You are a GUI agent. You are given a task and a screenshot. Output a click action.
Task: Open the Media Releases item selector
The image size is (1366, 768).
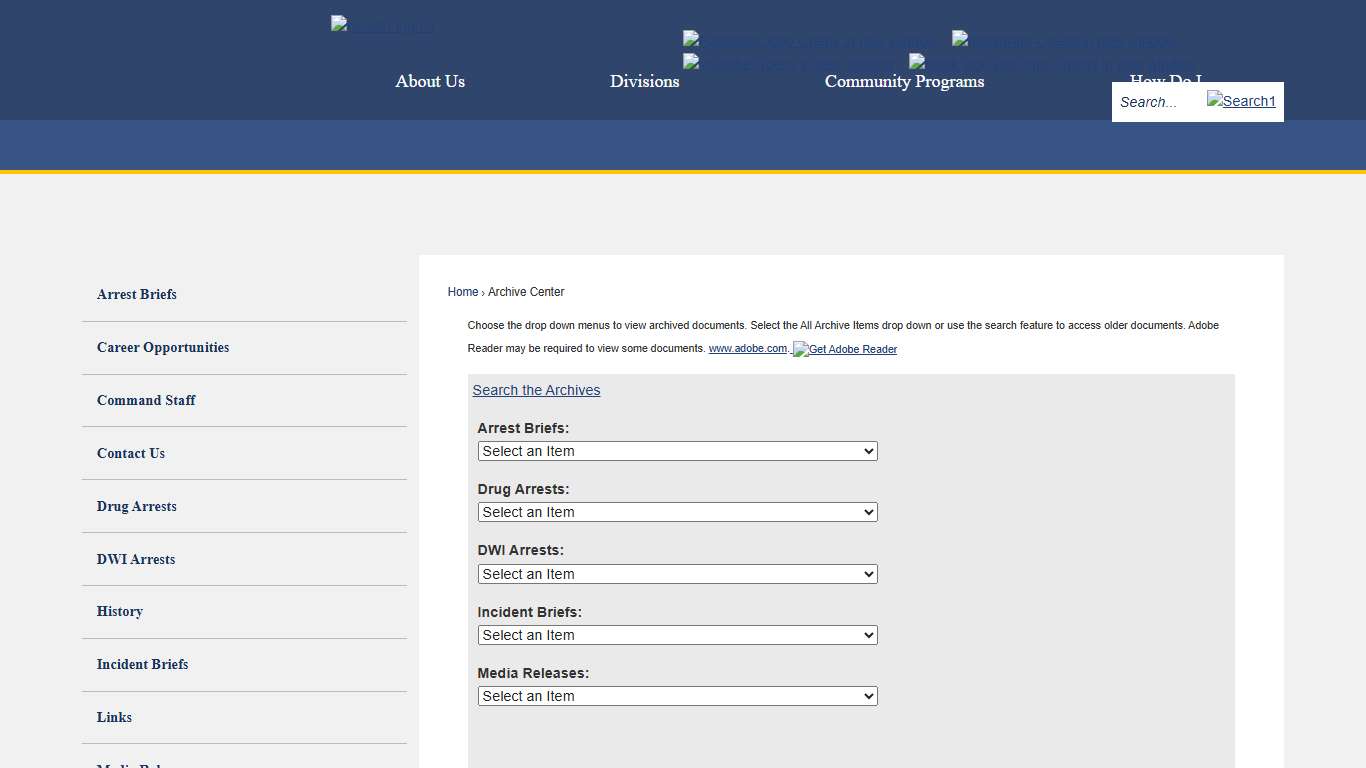677,696
